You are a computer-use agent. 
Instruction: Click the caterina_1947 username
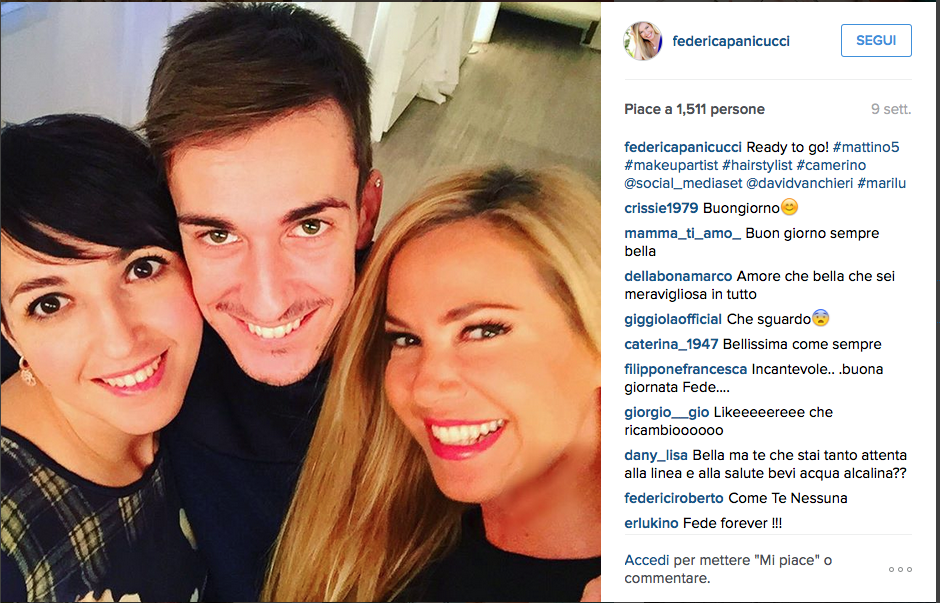(671, 345)
